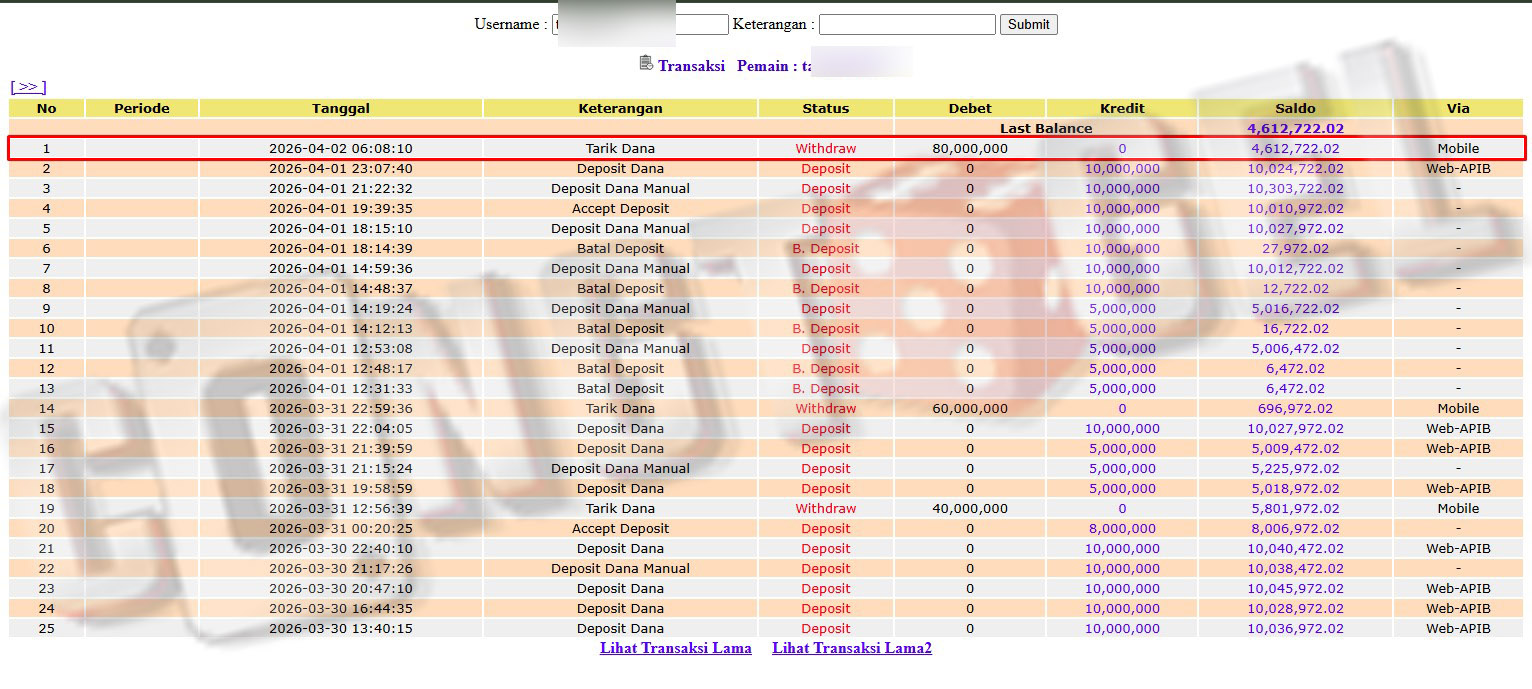Select date 2026-03-31 22:04:05
This screenshot has height=689, width=1532.
pos(341,428)
